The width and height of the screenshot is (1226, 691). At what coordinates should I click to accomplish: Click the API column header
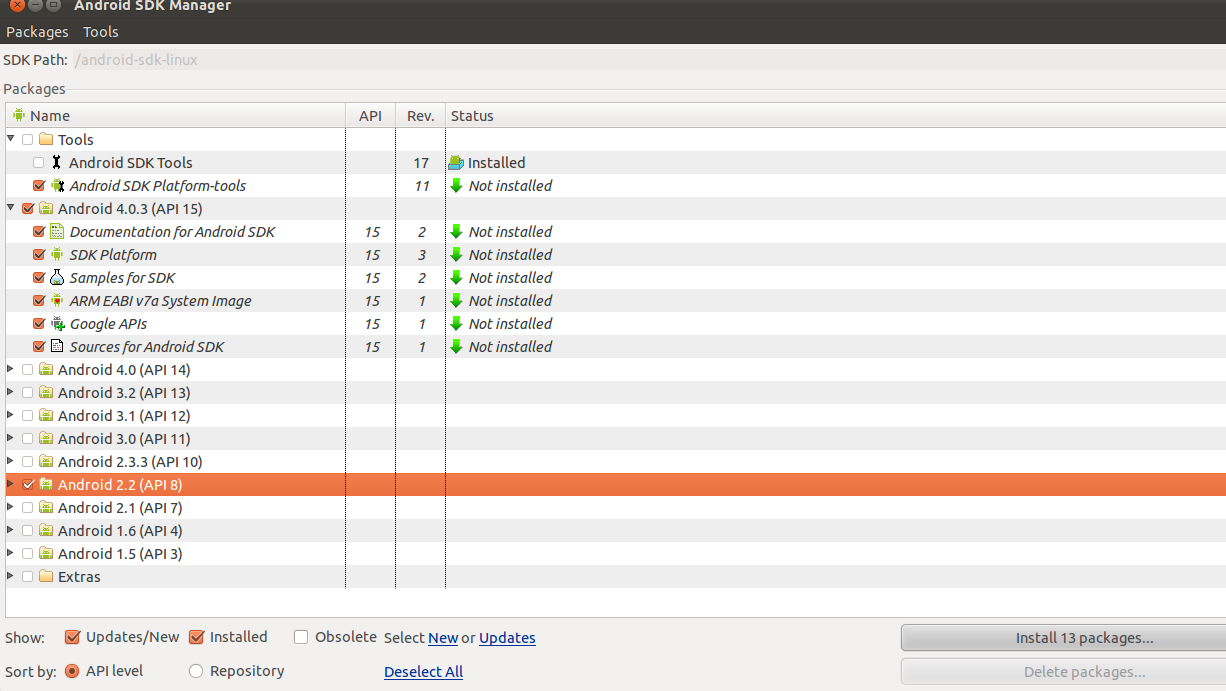coord(370,116)
